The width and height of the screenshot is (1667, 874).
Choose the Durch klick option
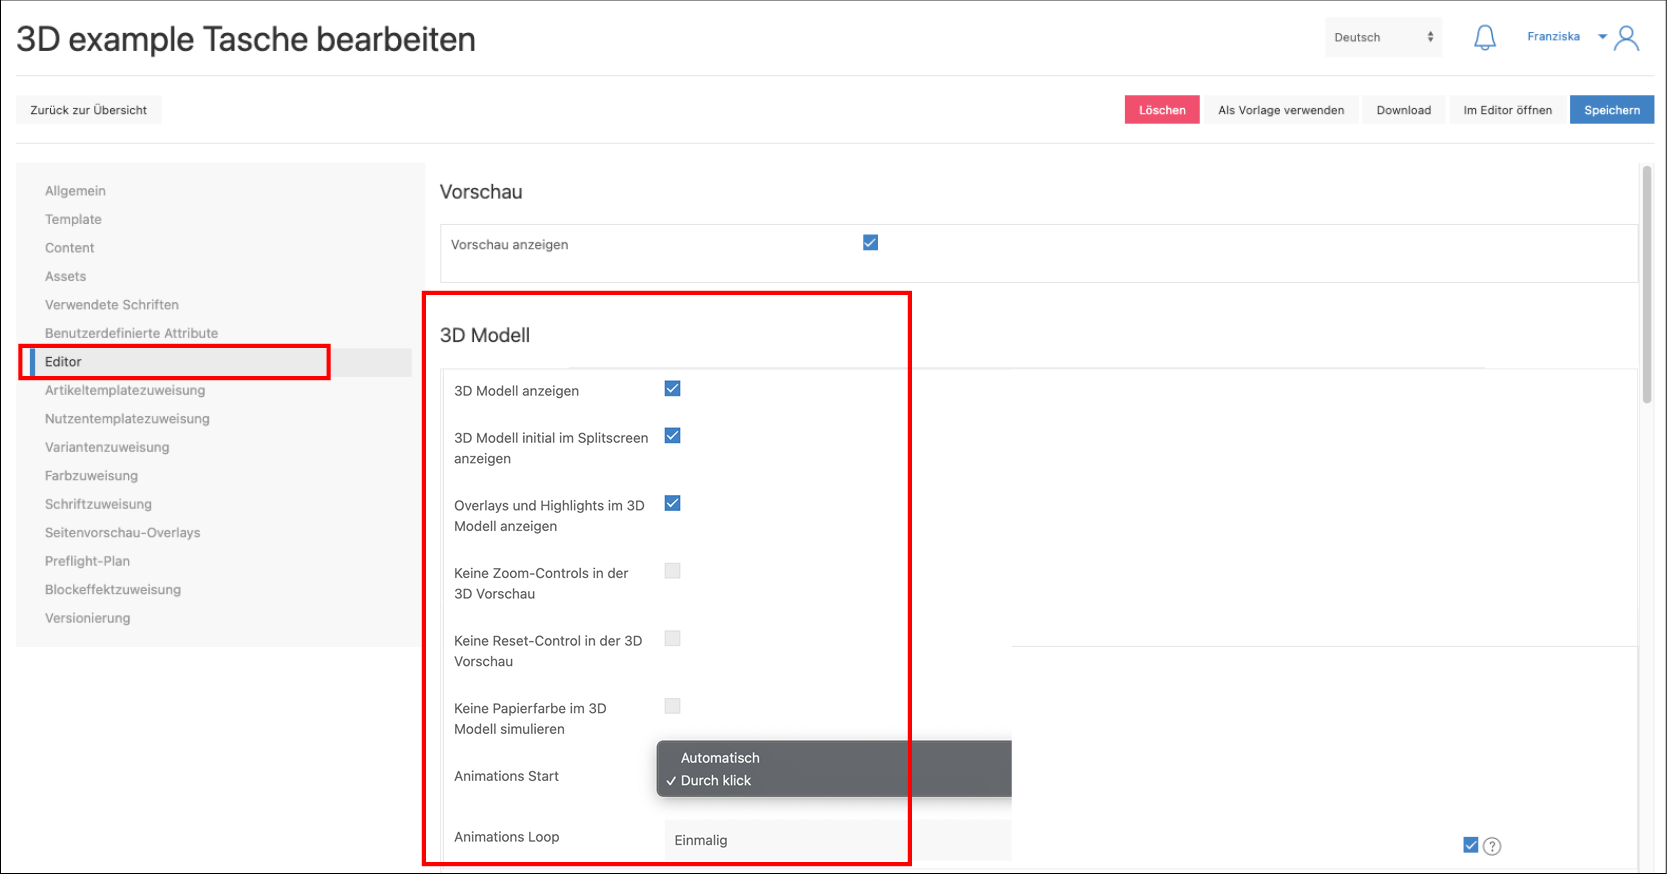716,781
